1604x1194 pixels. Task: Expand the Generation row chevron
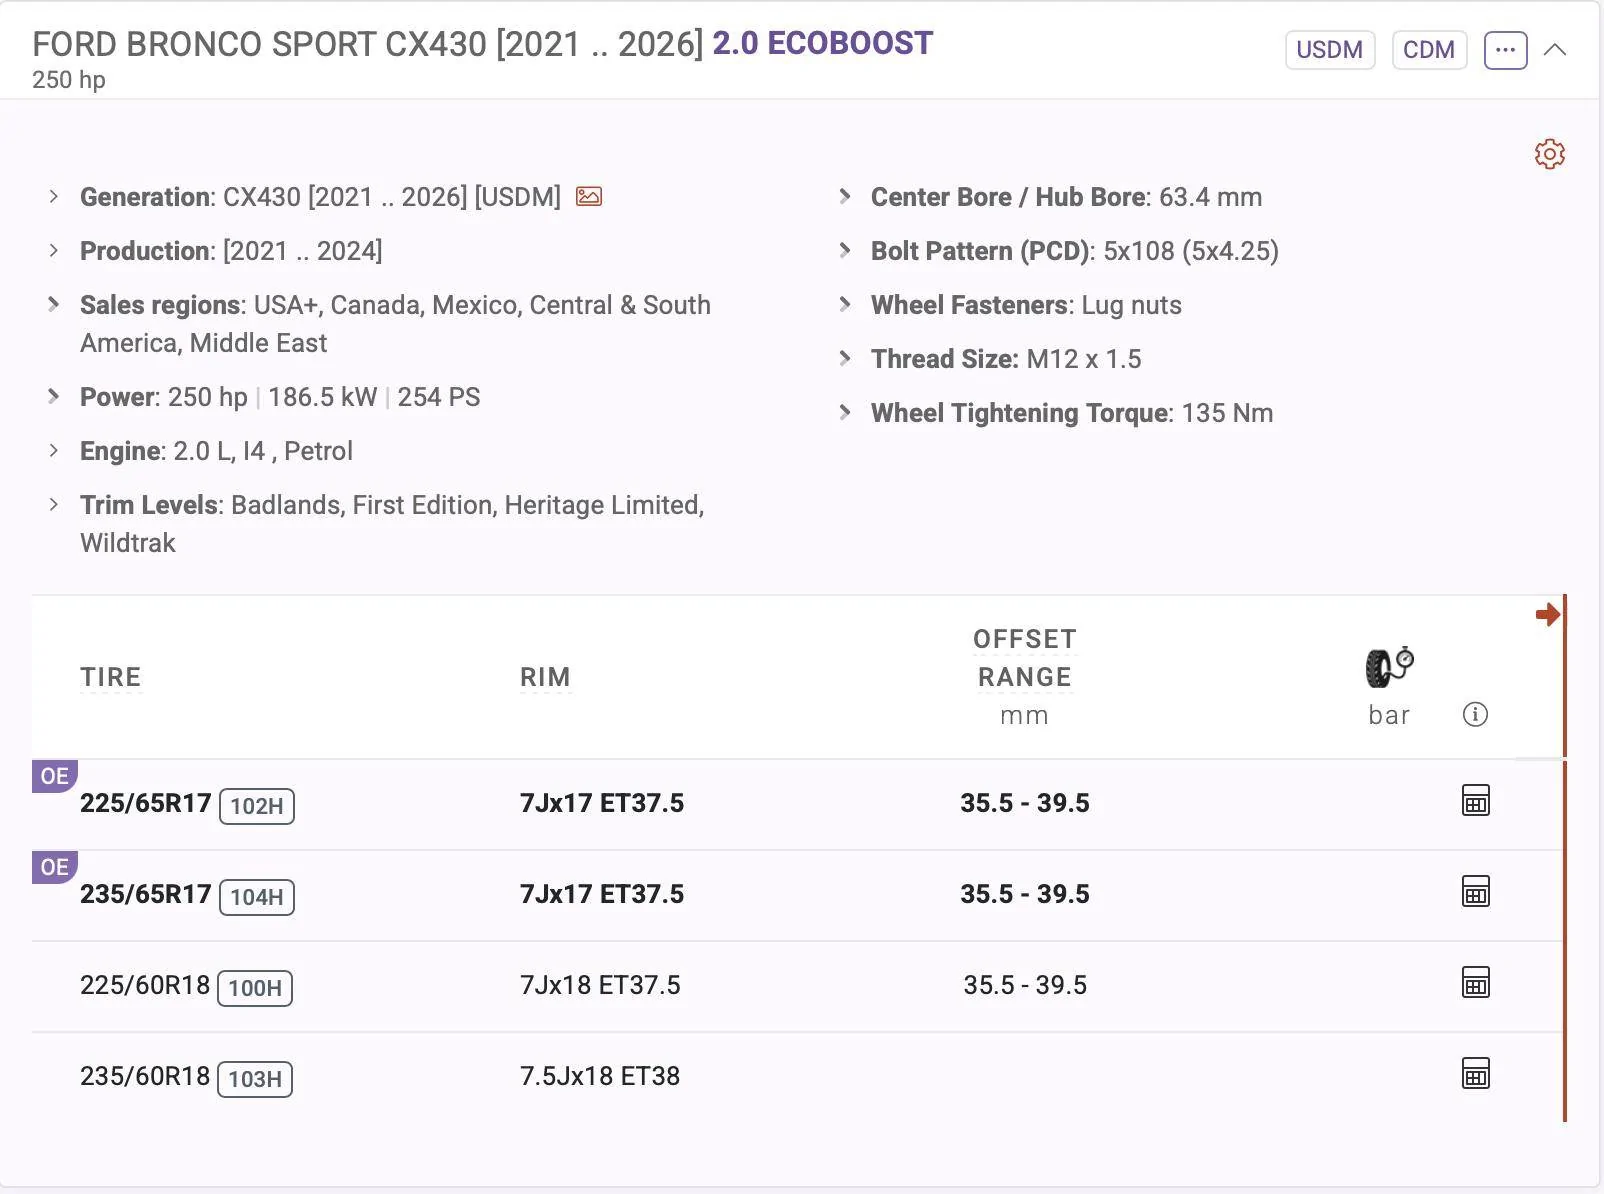click(x=54, y=196)
